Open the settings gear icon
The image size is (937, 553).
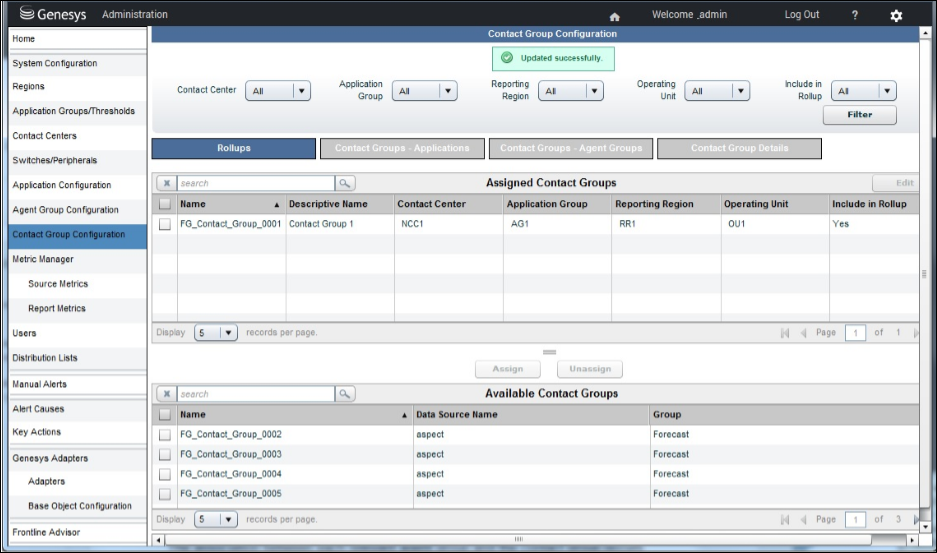pyautogui.click(x=896, y=16)
